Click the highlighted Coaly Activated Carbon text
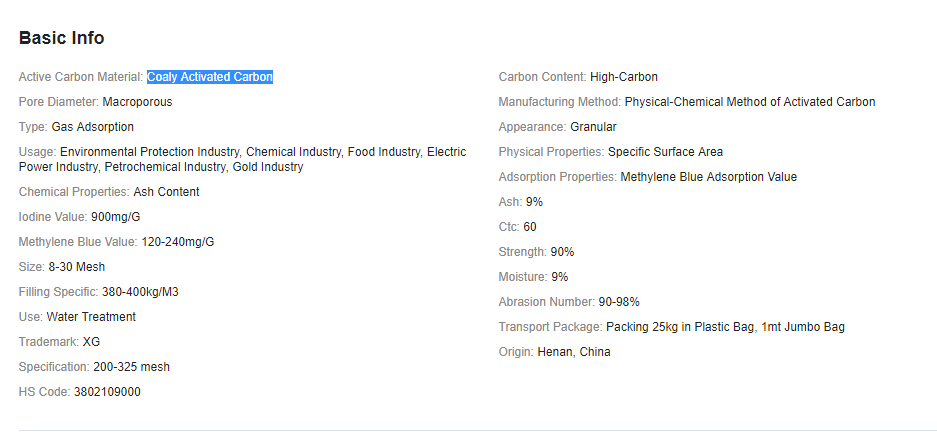Screen dimensions: 937x432 coord(210,77)
